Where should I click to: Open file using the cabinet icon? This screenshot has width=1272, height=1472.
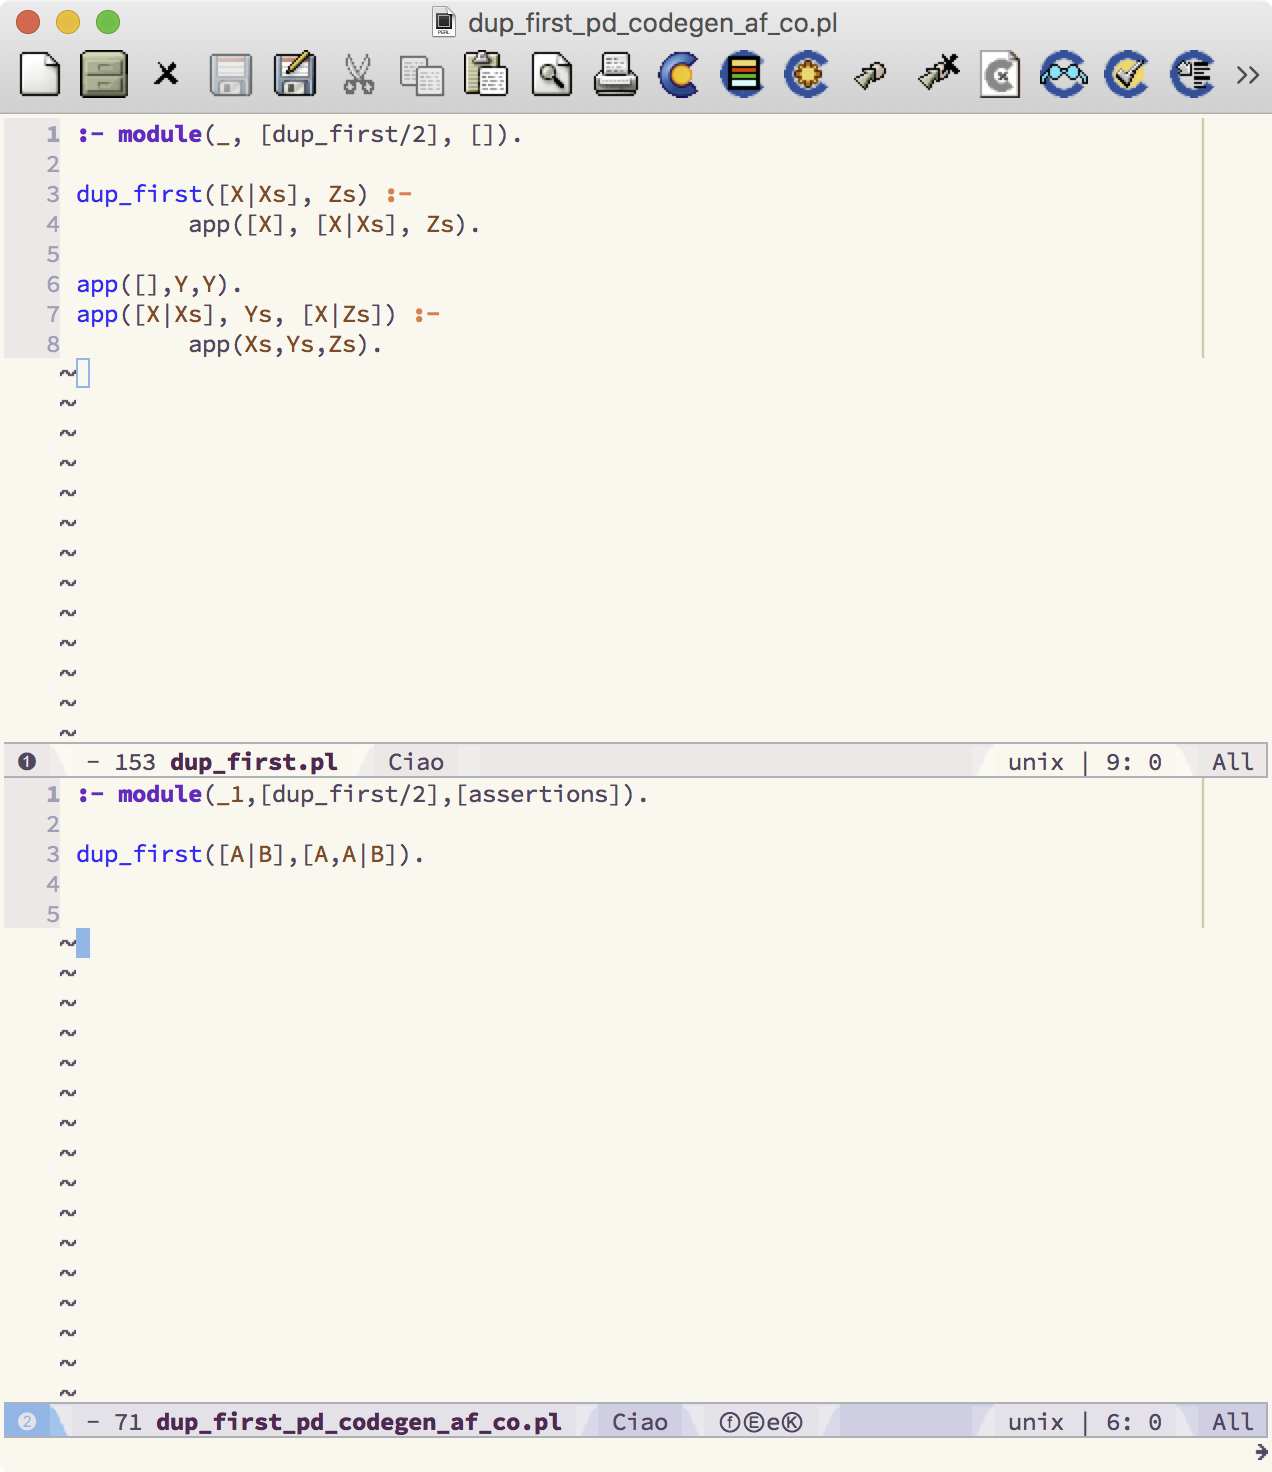point(104,75)
